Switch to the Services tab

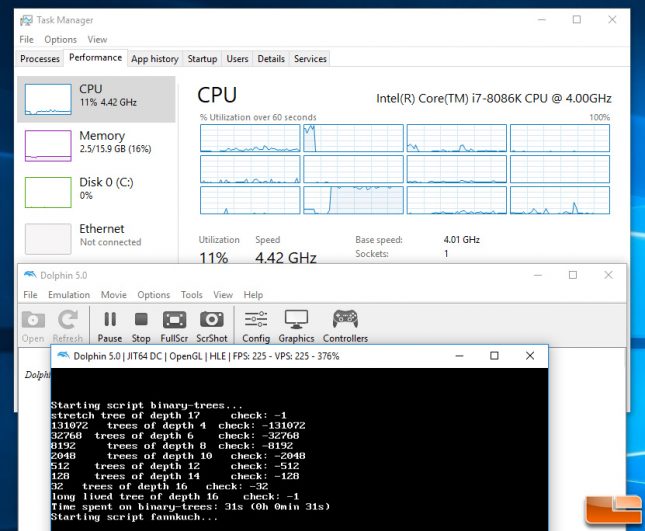click(310, 59)
